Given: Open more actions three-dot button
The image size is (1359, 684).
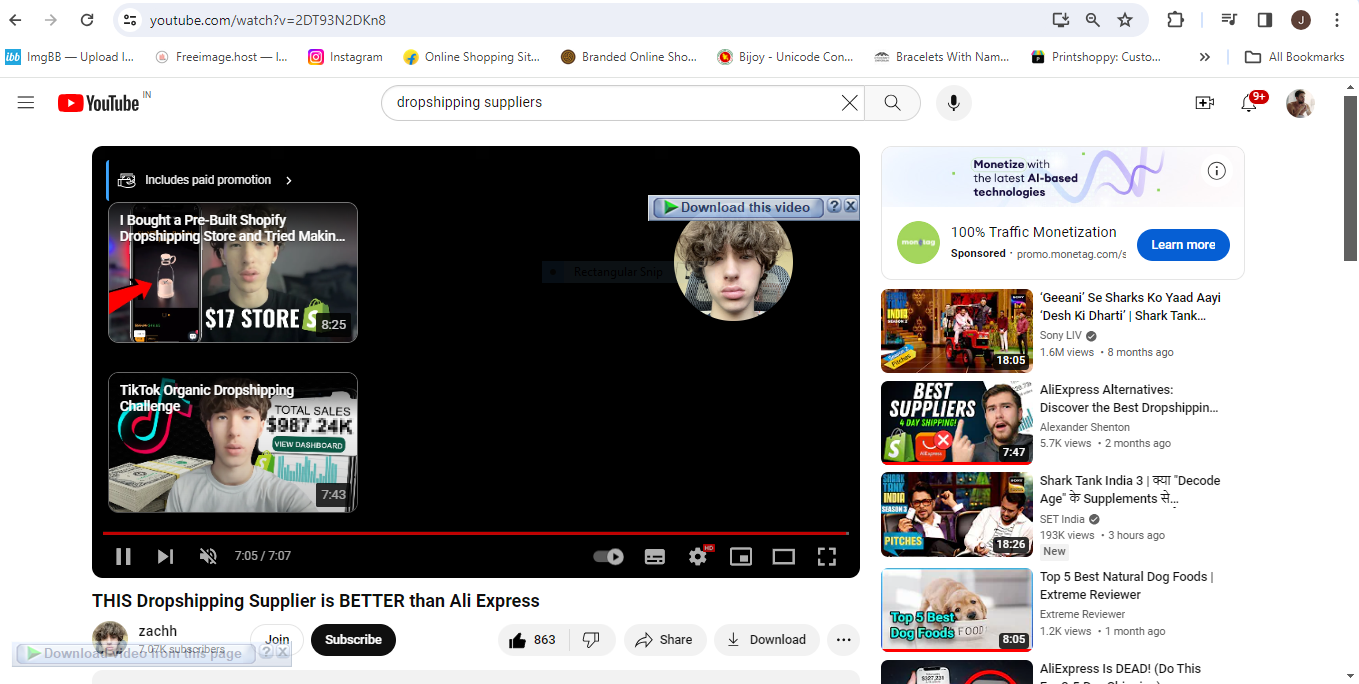Looking at the screenshot, I should [844, 640].
